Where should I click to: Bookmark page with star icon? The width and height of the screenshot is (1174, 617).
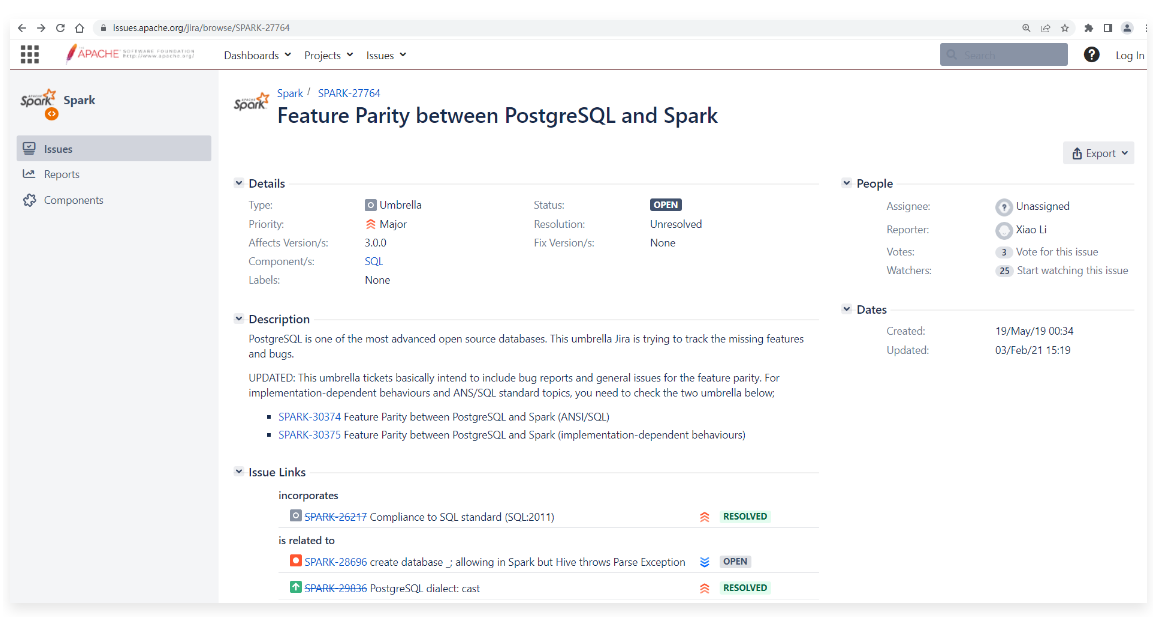pyautogui.click(x=1065, y=28)
